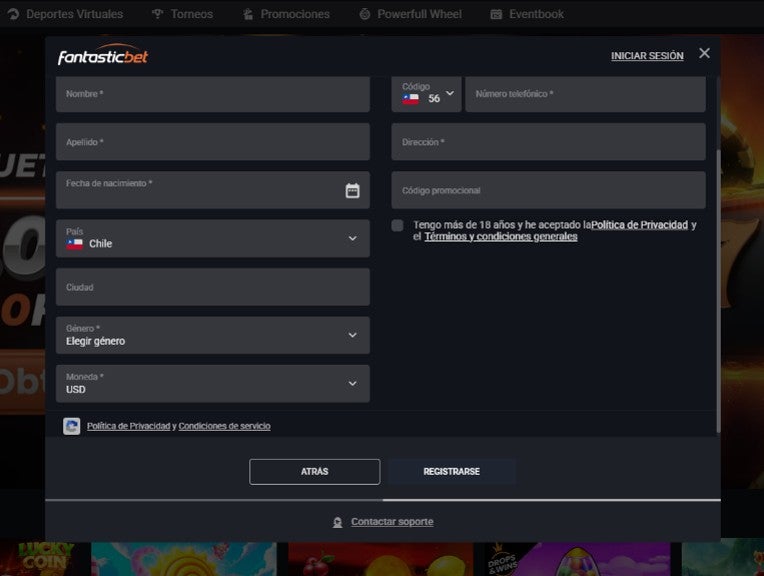764x576 pixels.
Task: Open Promociones menu item
Action: click(x=286, y=14)
